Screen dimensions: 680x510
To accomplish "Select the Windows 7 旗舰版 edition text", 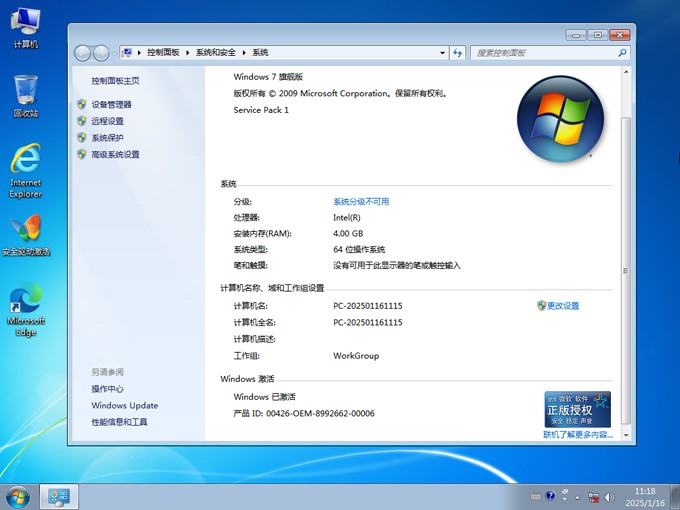I will 268,77.
